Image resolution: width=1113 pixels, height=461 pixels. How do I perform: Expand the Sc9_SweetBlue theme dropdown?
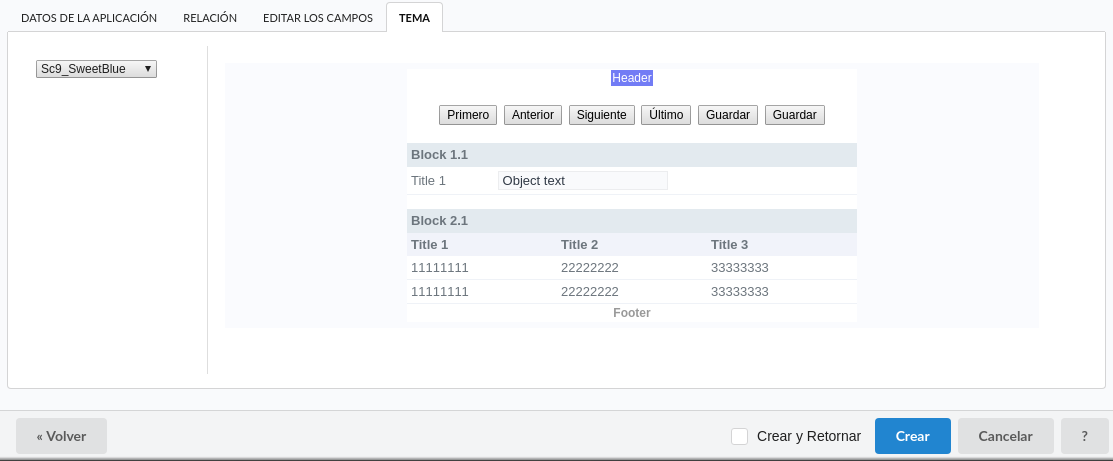tap(96, 69)
